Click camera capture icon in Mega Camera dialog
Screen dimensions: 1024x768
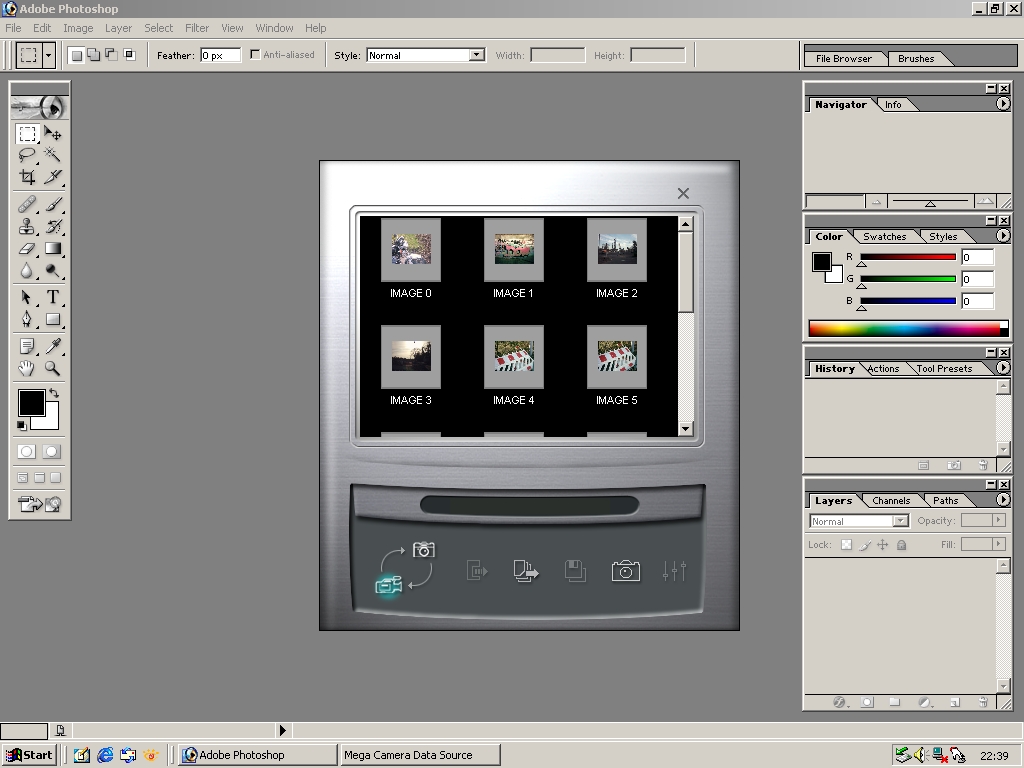click(x=626, y=571)
